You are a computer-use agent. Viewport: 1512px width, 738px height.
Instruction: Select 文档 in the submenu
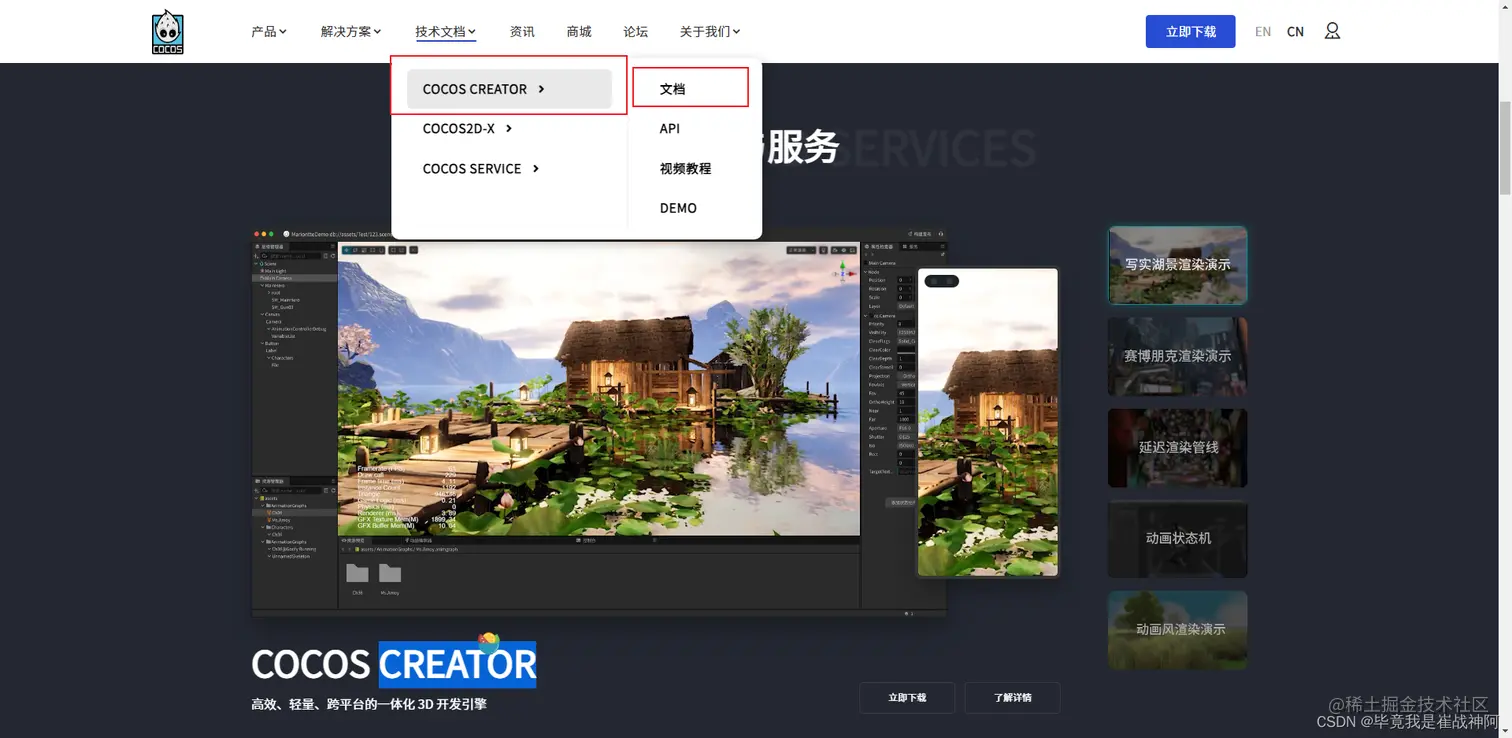click(672, 88)
